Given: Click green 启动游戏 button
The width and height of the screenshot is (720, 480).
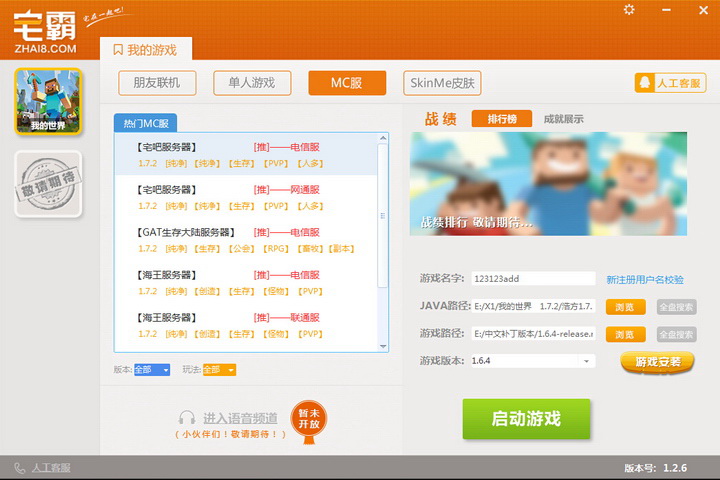Looking at the screenshot, I should coord(526,419).
